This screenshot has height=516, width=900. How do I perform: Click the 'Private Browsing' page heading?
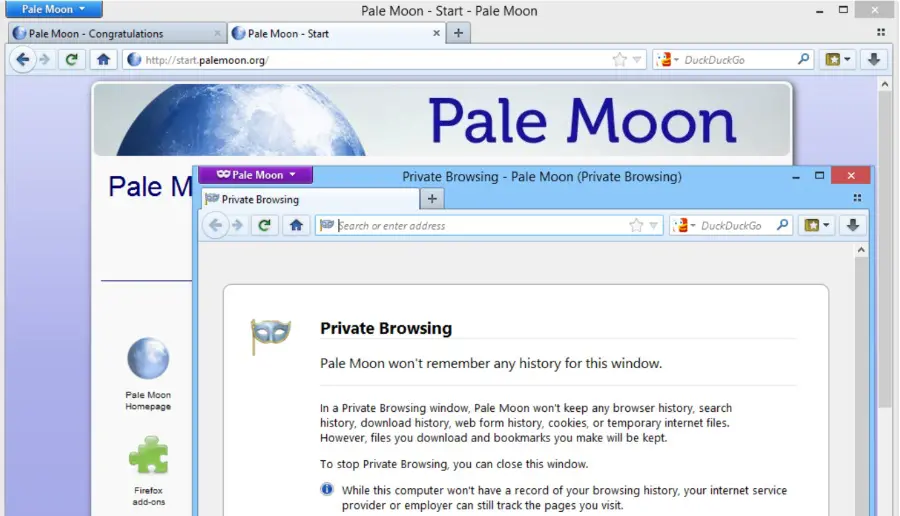click(386, 328)
